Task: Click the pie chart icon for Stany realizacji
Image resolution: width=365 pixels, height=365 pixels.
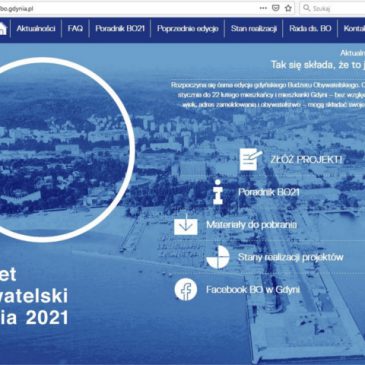Action: point(218,257)
